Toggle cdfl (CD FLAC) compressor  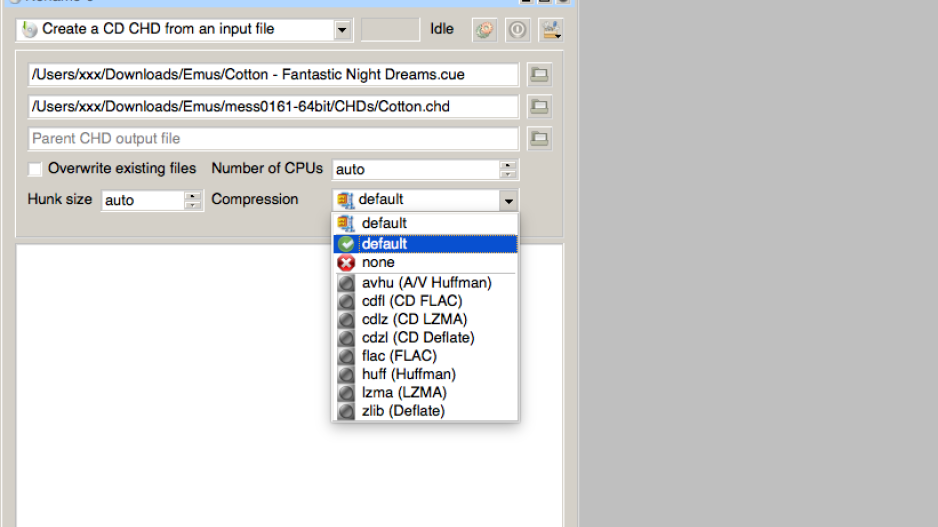[425, 301]
